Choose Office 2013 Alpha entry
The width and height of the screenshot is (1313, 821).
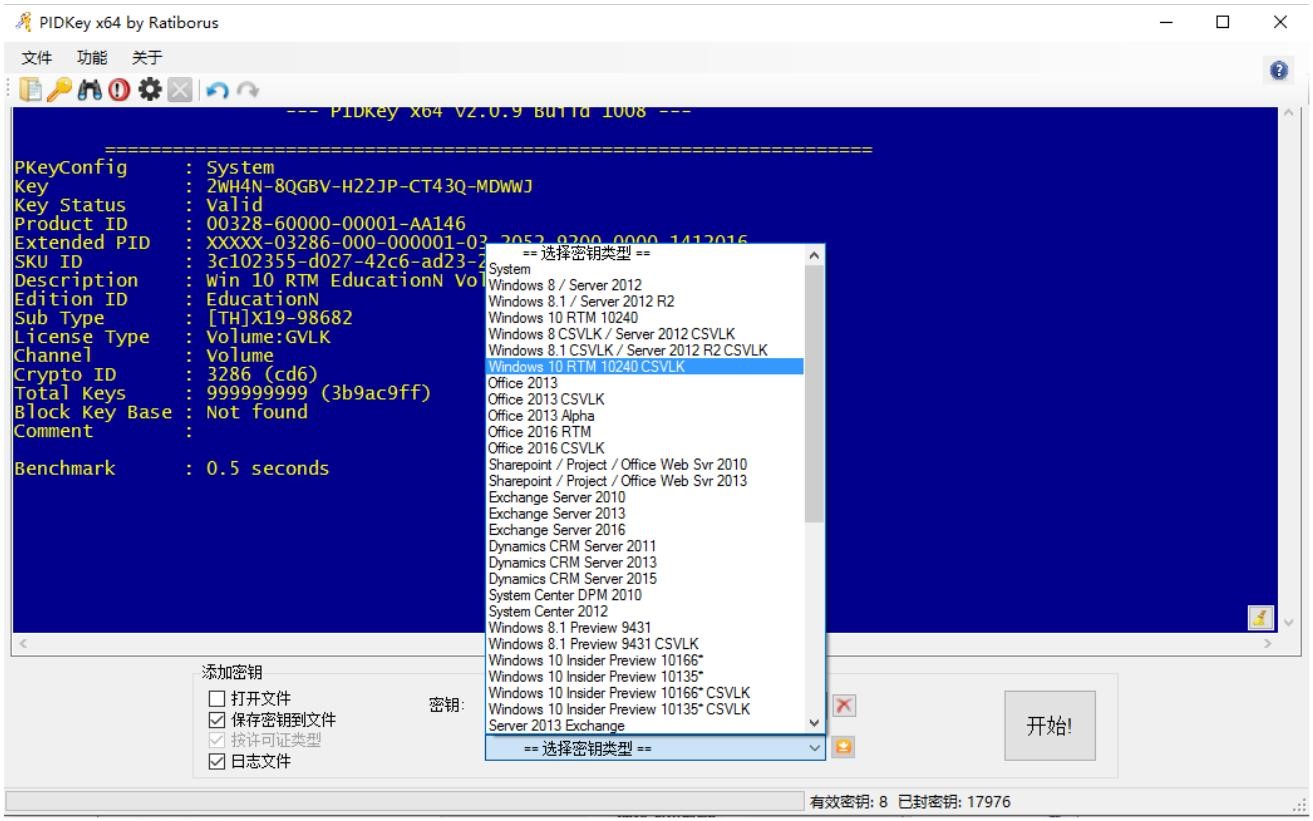point(645,415)
